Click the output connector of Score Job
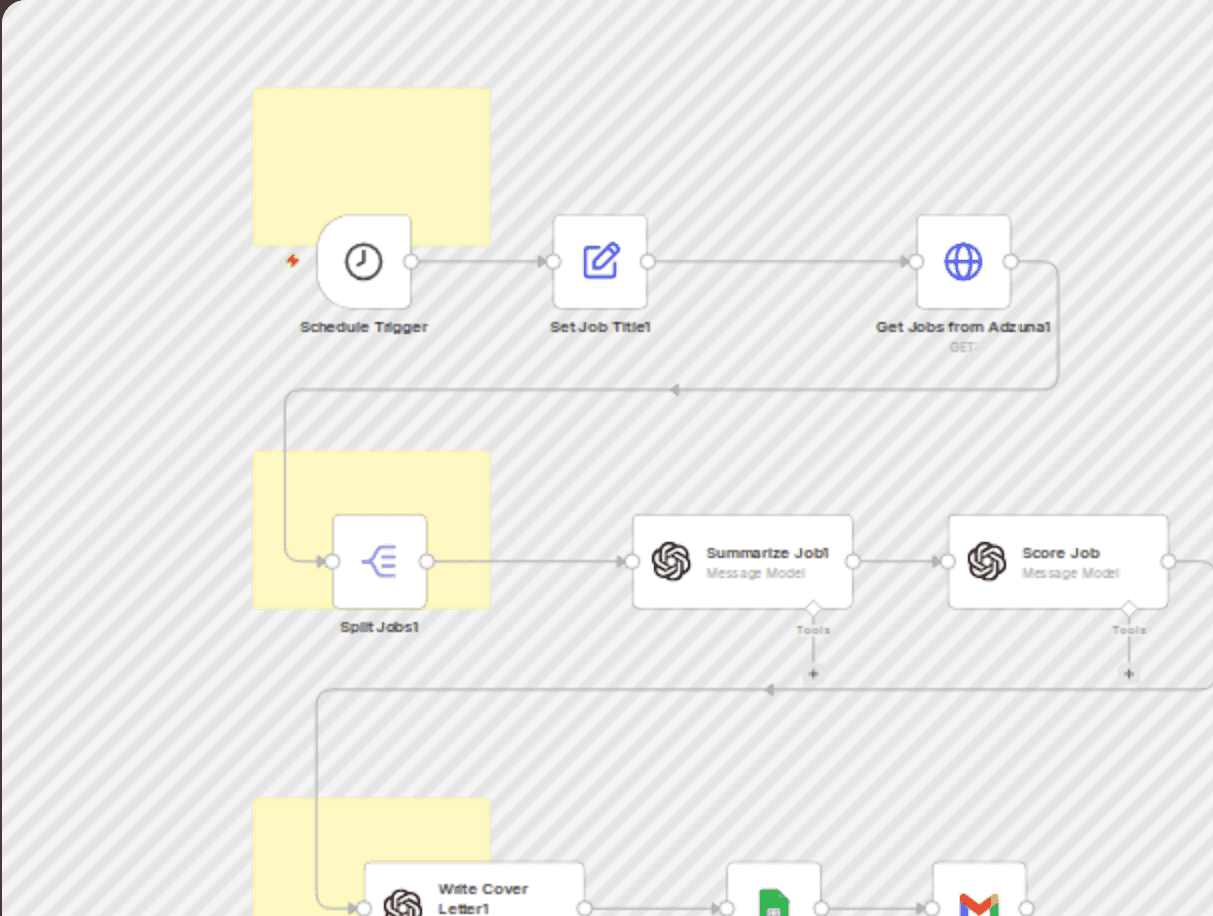The image size is (1213, 916). tap(1168, 562)
